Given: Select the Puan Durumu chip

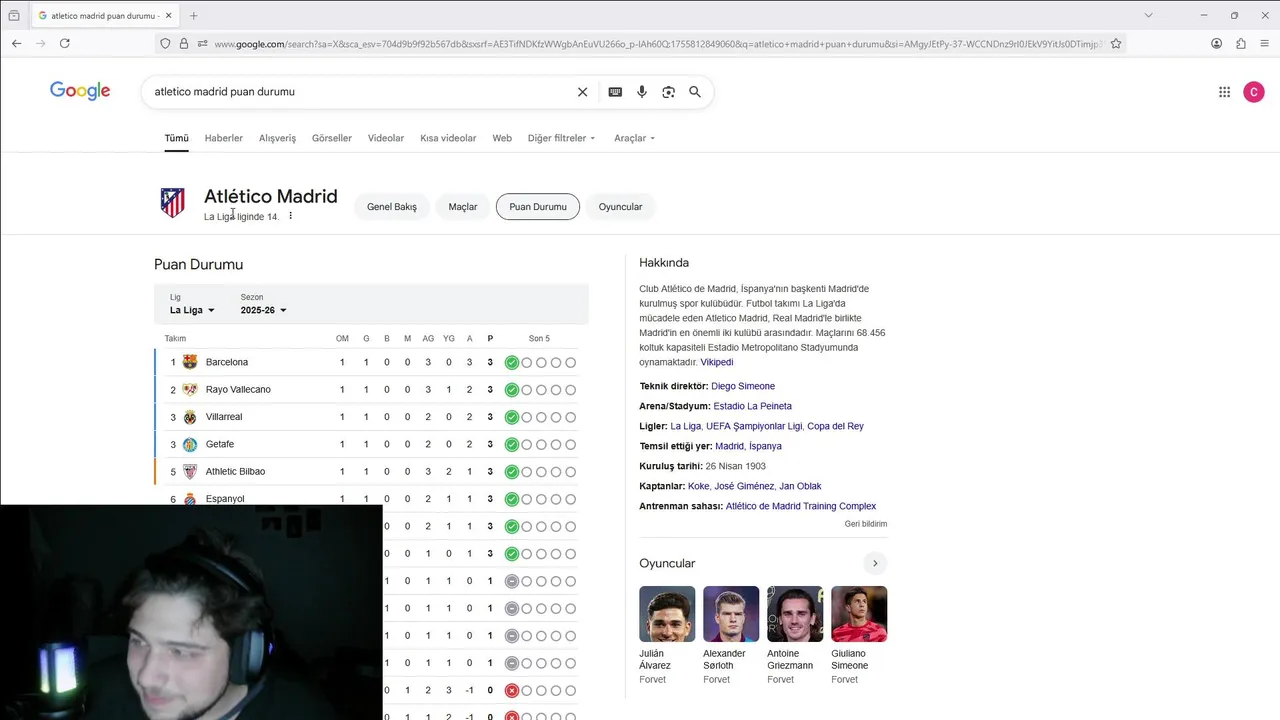Looking at the screenshot, I should point(538,207).
